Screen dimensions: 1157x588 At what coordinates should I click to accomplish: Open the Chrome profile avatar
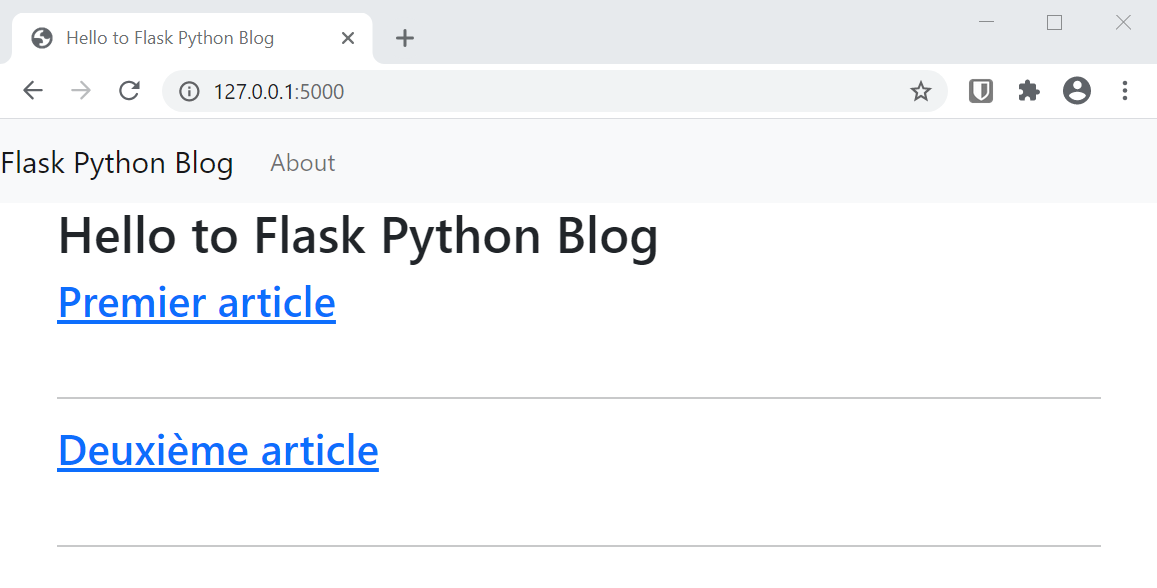(1077, 91)
